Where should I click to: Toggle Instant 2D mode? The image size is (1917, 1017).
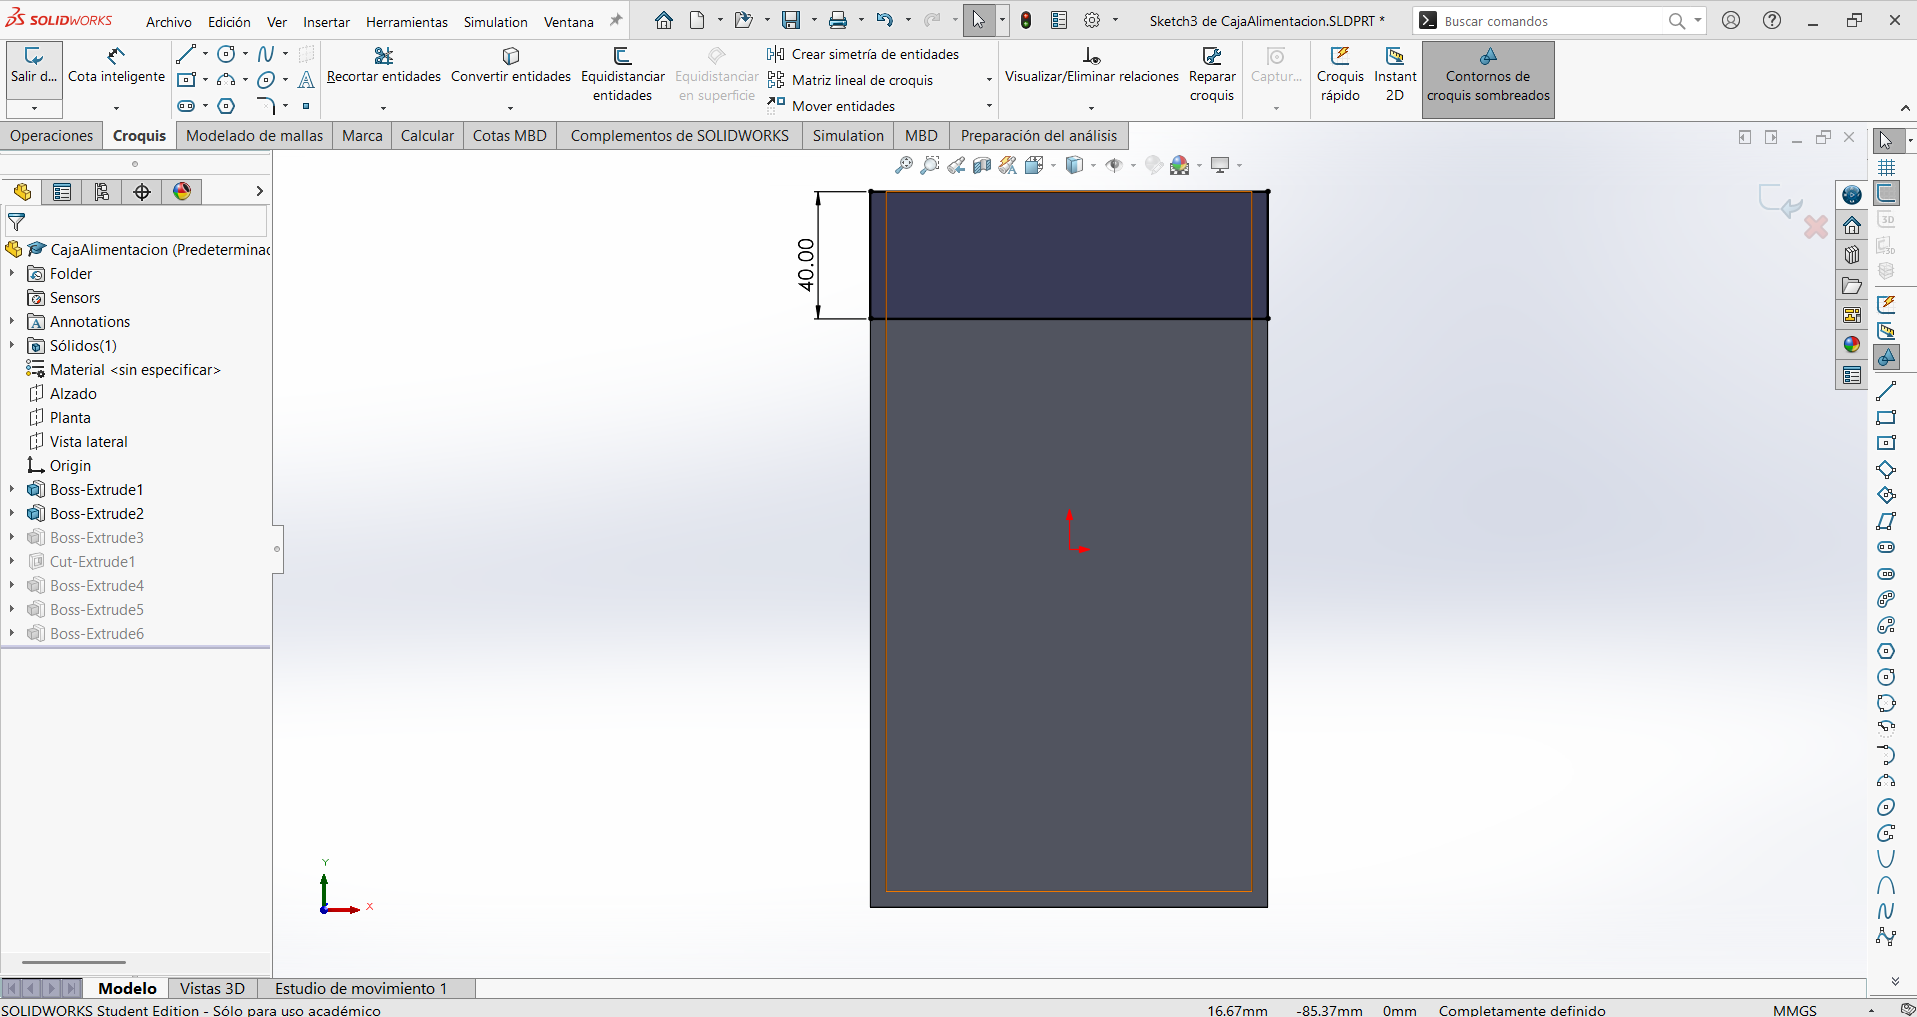pyautogui.click(x=1395, y=75)
